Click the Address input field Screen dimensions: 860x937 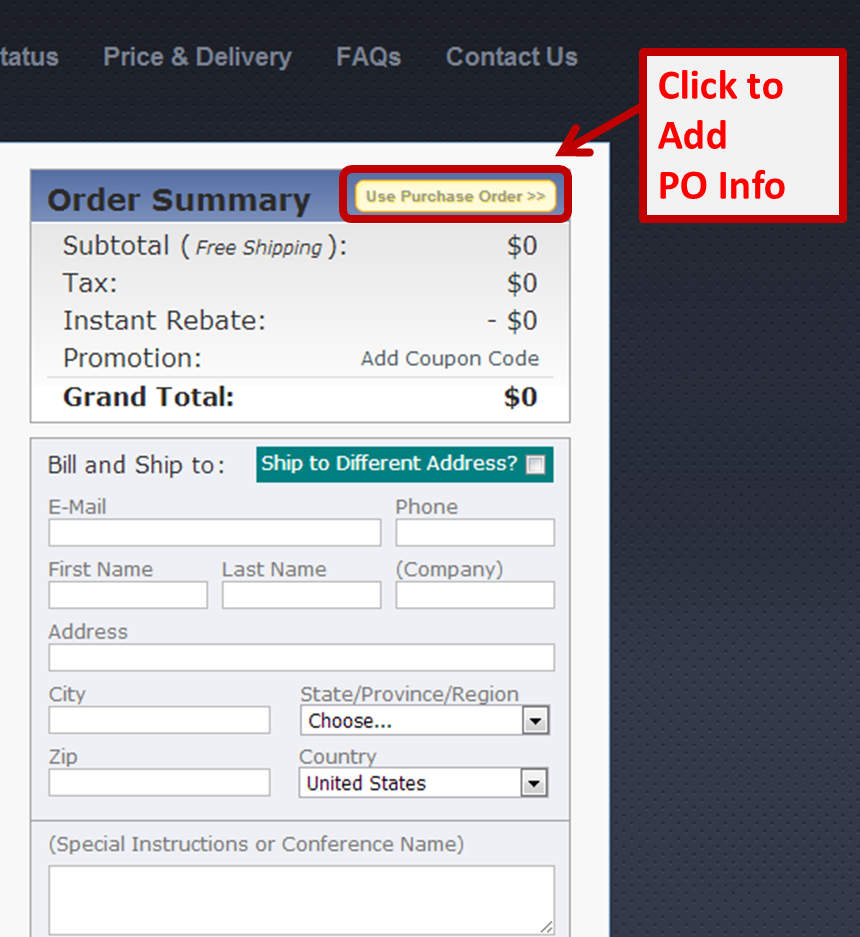click(x=301, y=657)
